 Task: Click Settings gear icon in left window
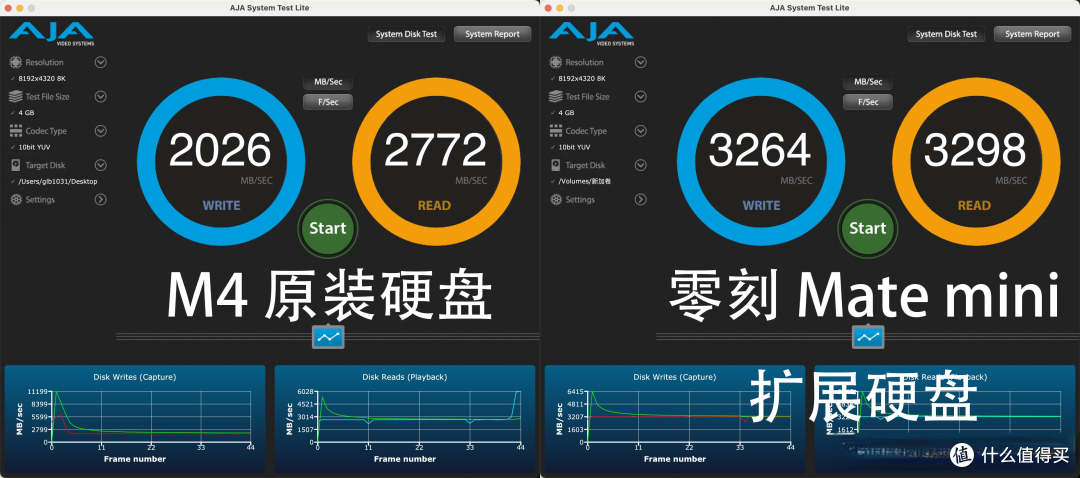pyautogui.click(x=15, y=200)
